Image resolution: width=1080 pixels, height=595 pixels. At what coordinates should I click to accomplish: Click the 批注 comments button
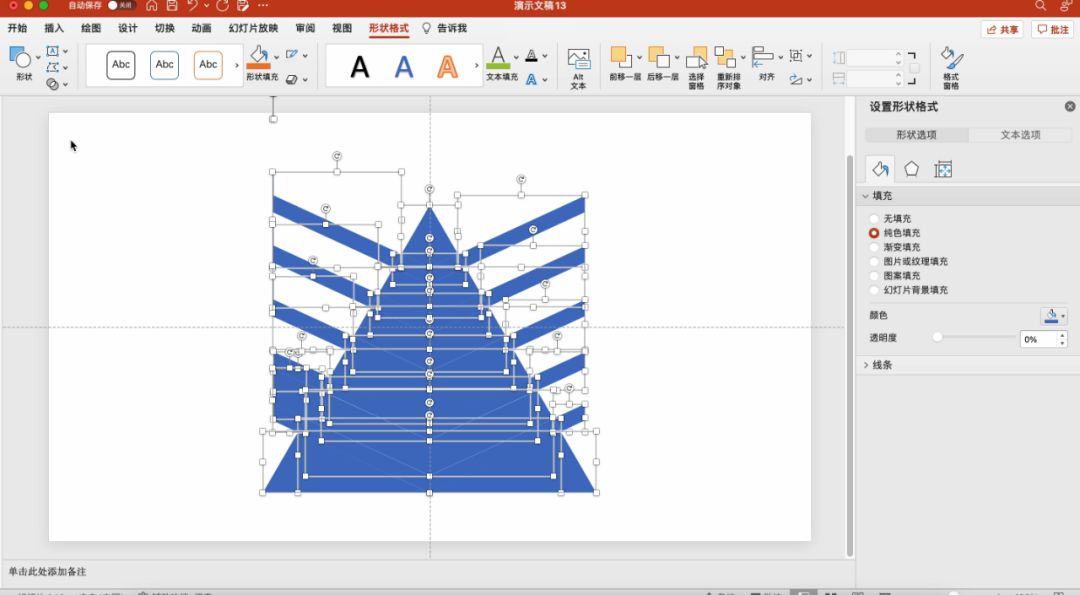1053,30
